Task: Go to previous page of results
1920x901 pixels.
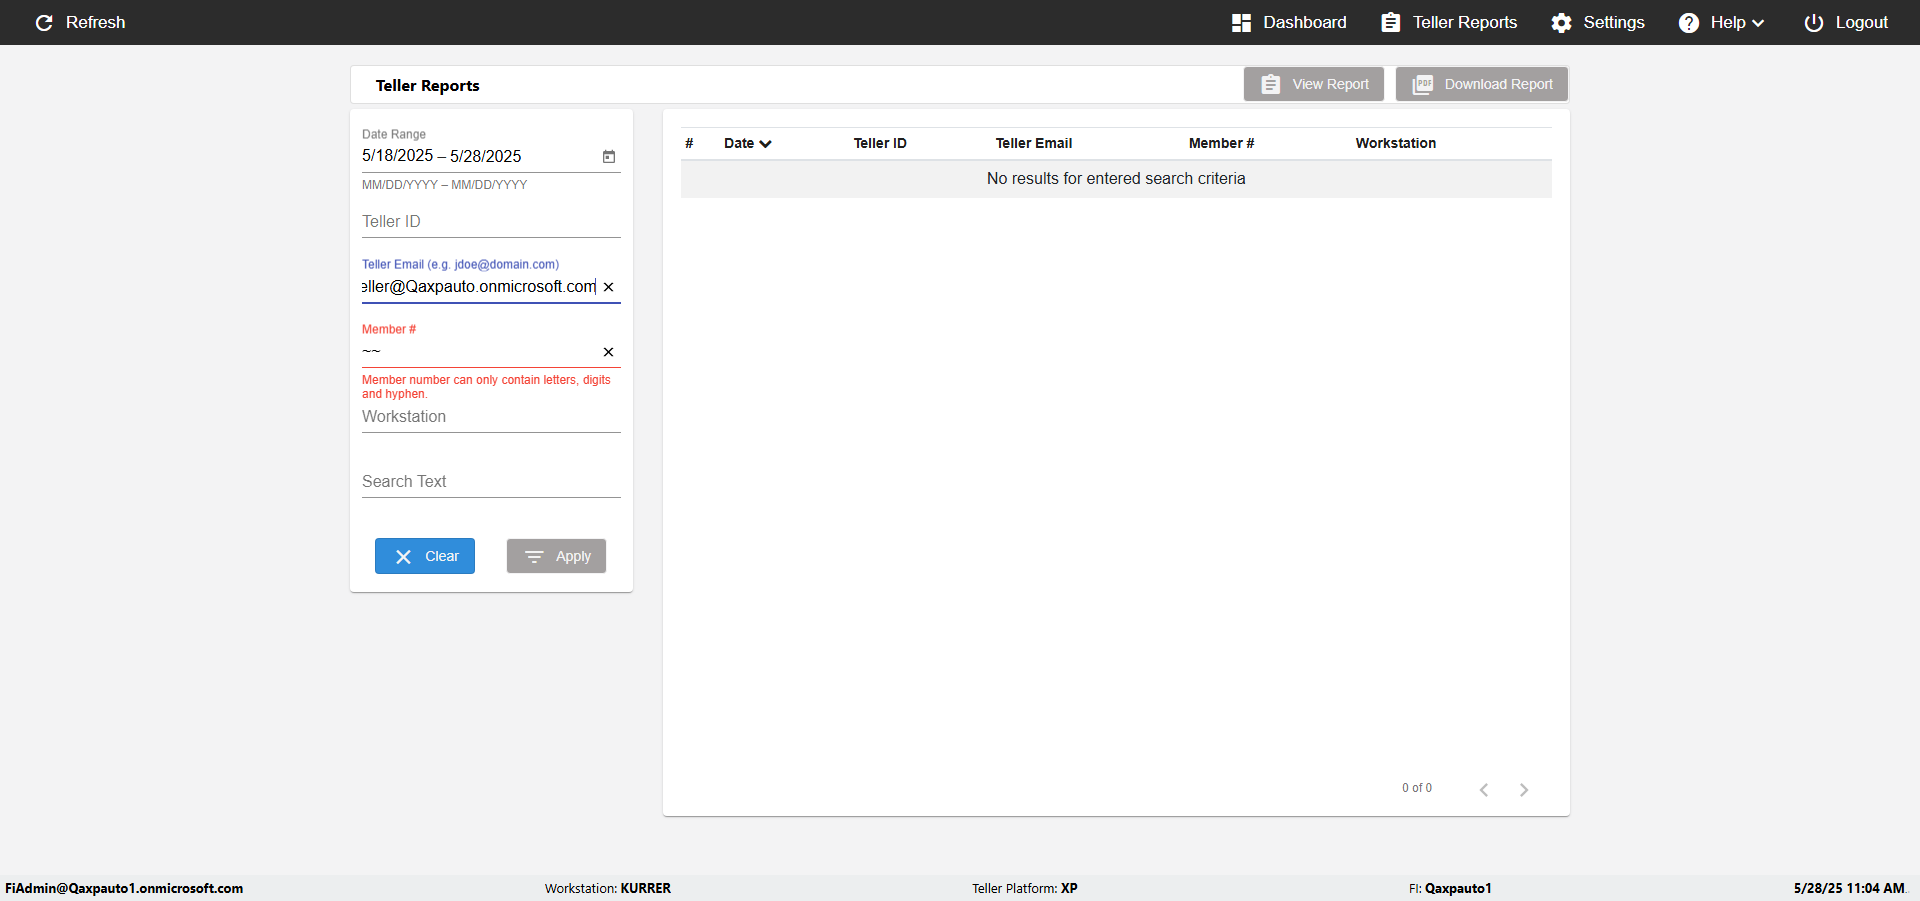Action: [x=1484, y=790]
